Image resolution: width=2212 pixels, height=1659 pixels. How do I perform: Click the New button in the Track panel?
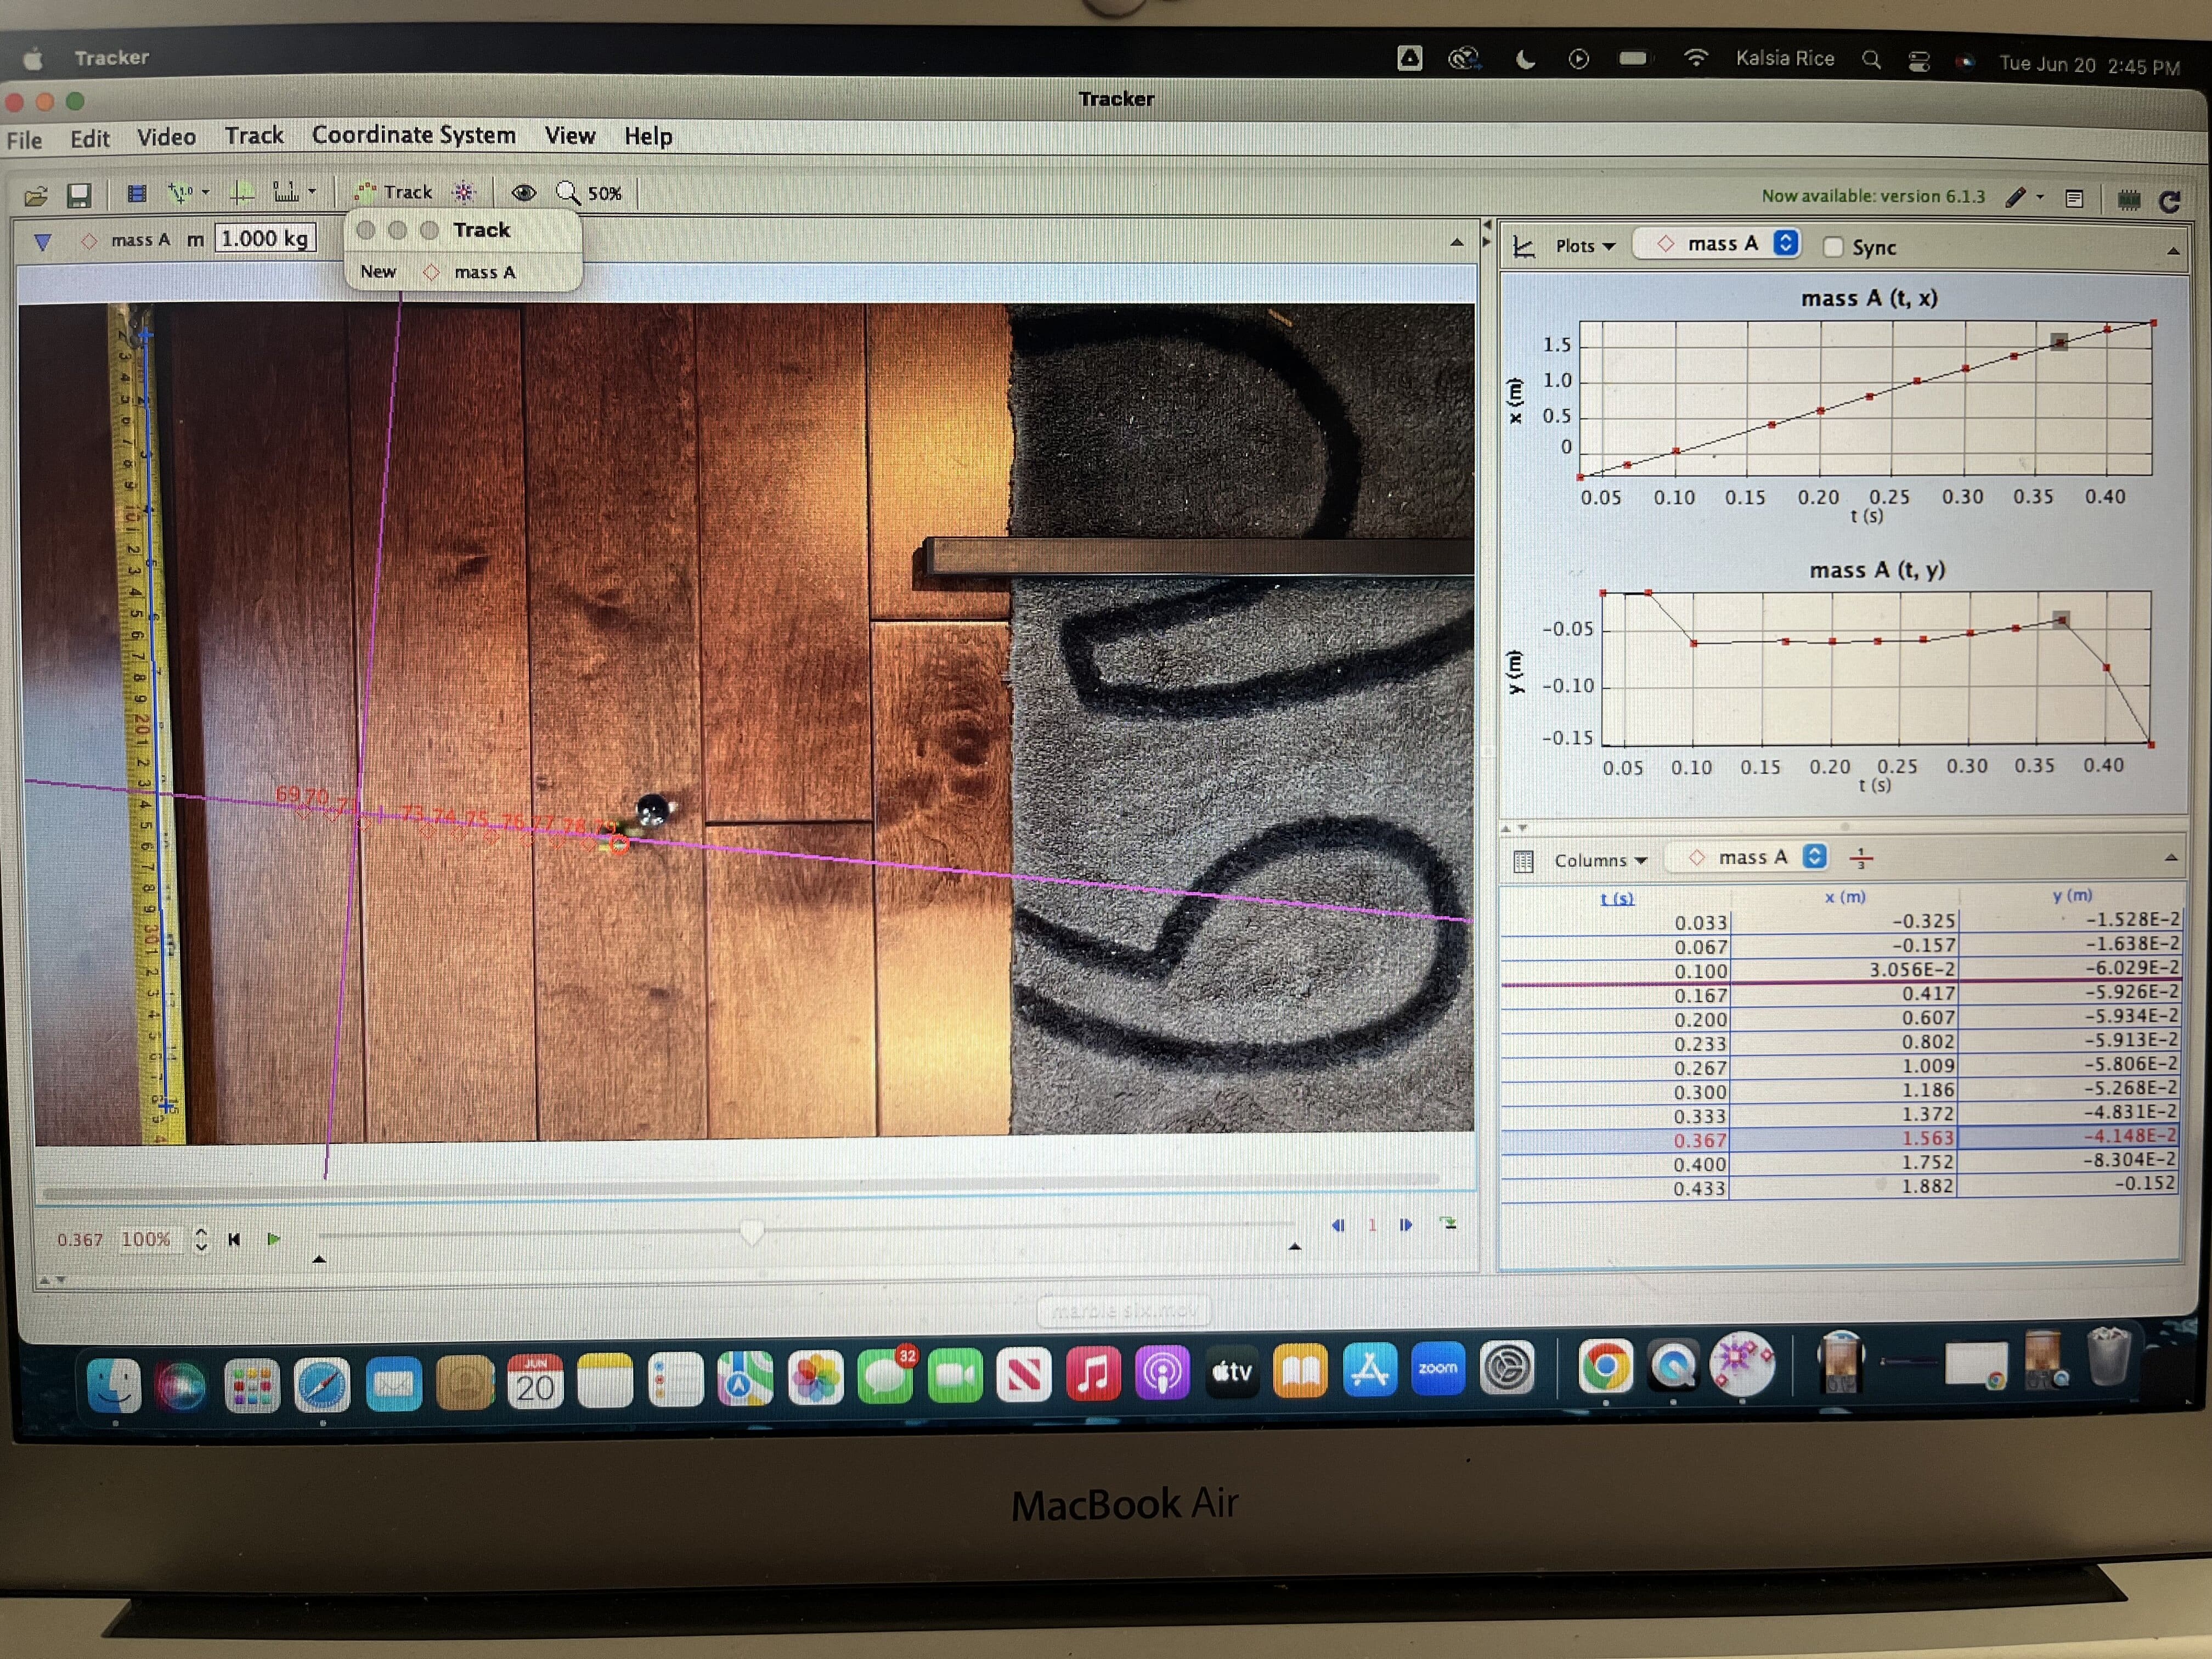(378, 272)
